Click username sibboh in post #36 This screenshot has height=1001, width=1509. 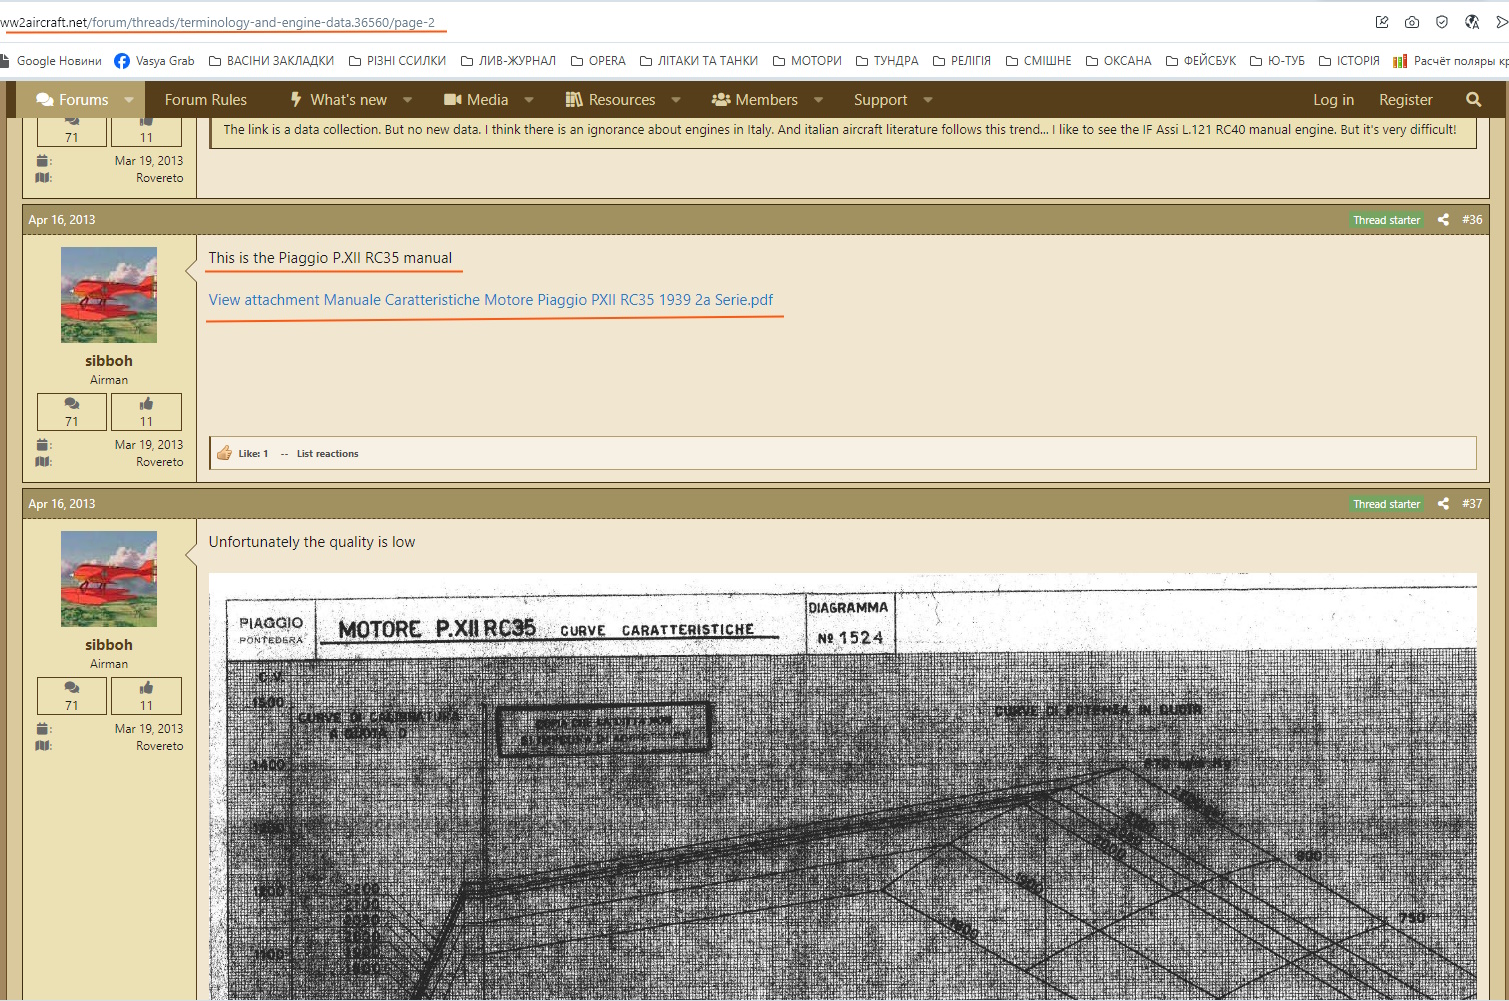coord(109,361)
